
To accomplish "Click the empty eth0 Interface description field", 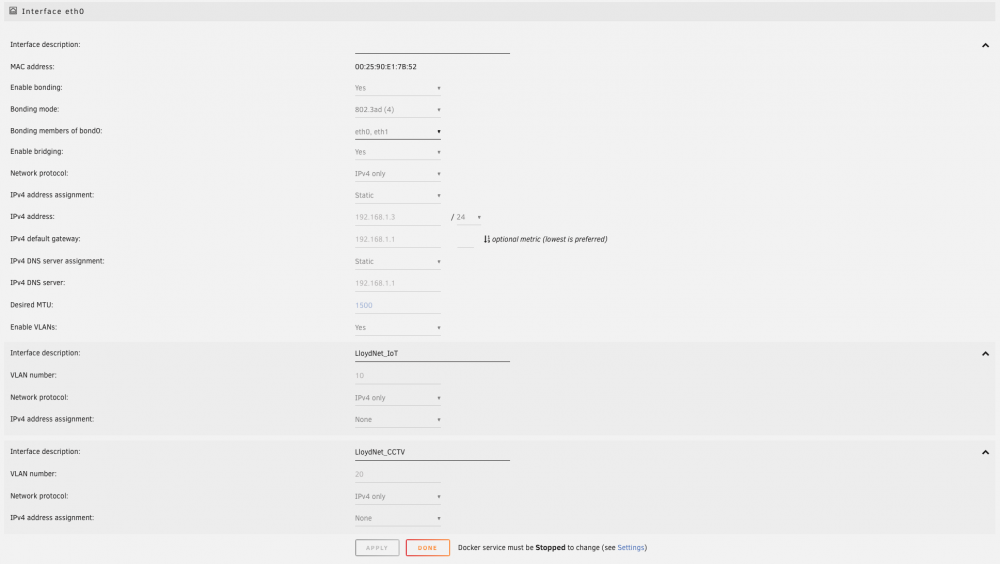I will click(x=432, y=46).
